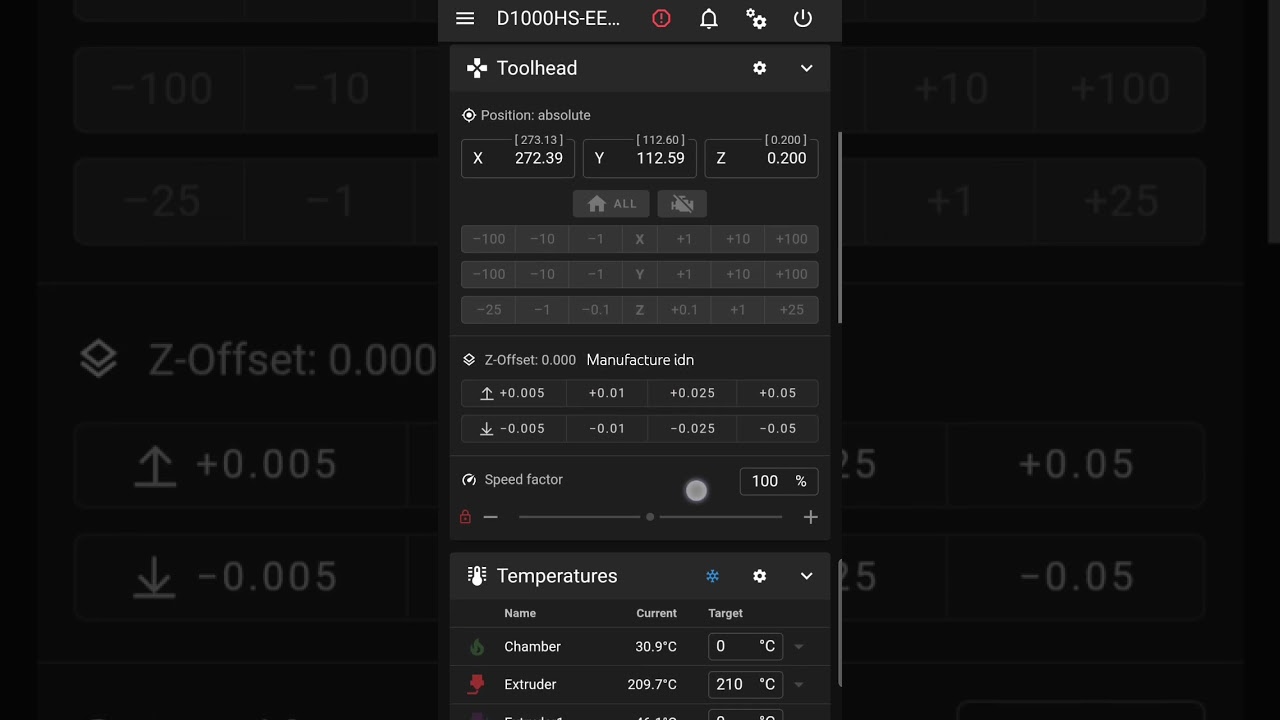Image resolution: width=1280 pixels, height=720 pixels.
Task: Click the Extruder sensor name
Action: tap(530, 684)
